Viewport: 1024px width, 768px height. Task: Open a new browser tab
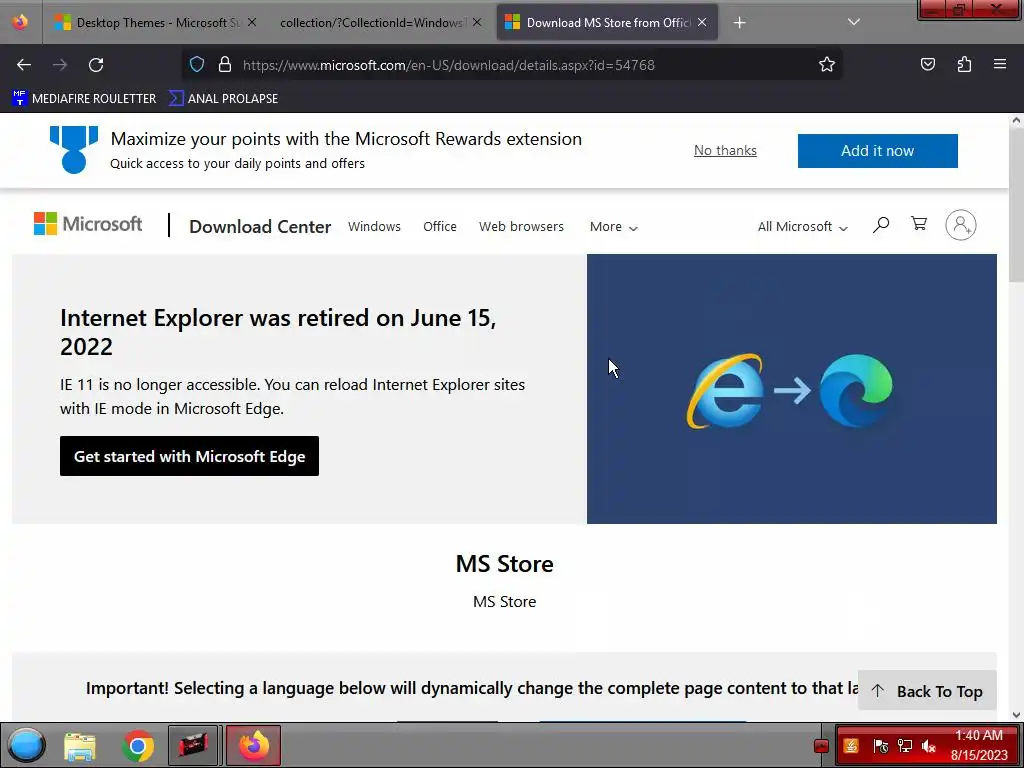(739, 23)
